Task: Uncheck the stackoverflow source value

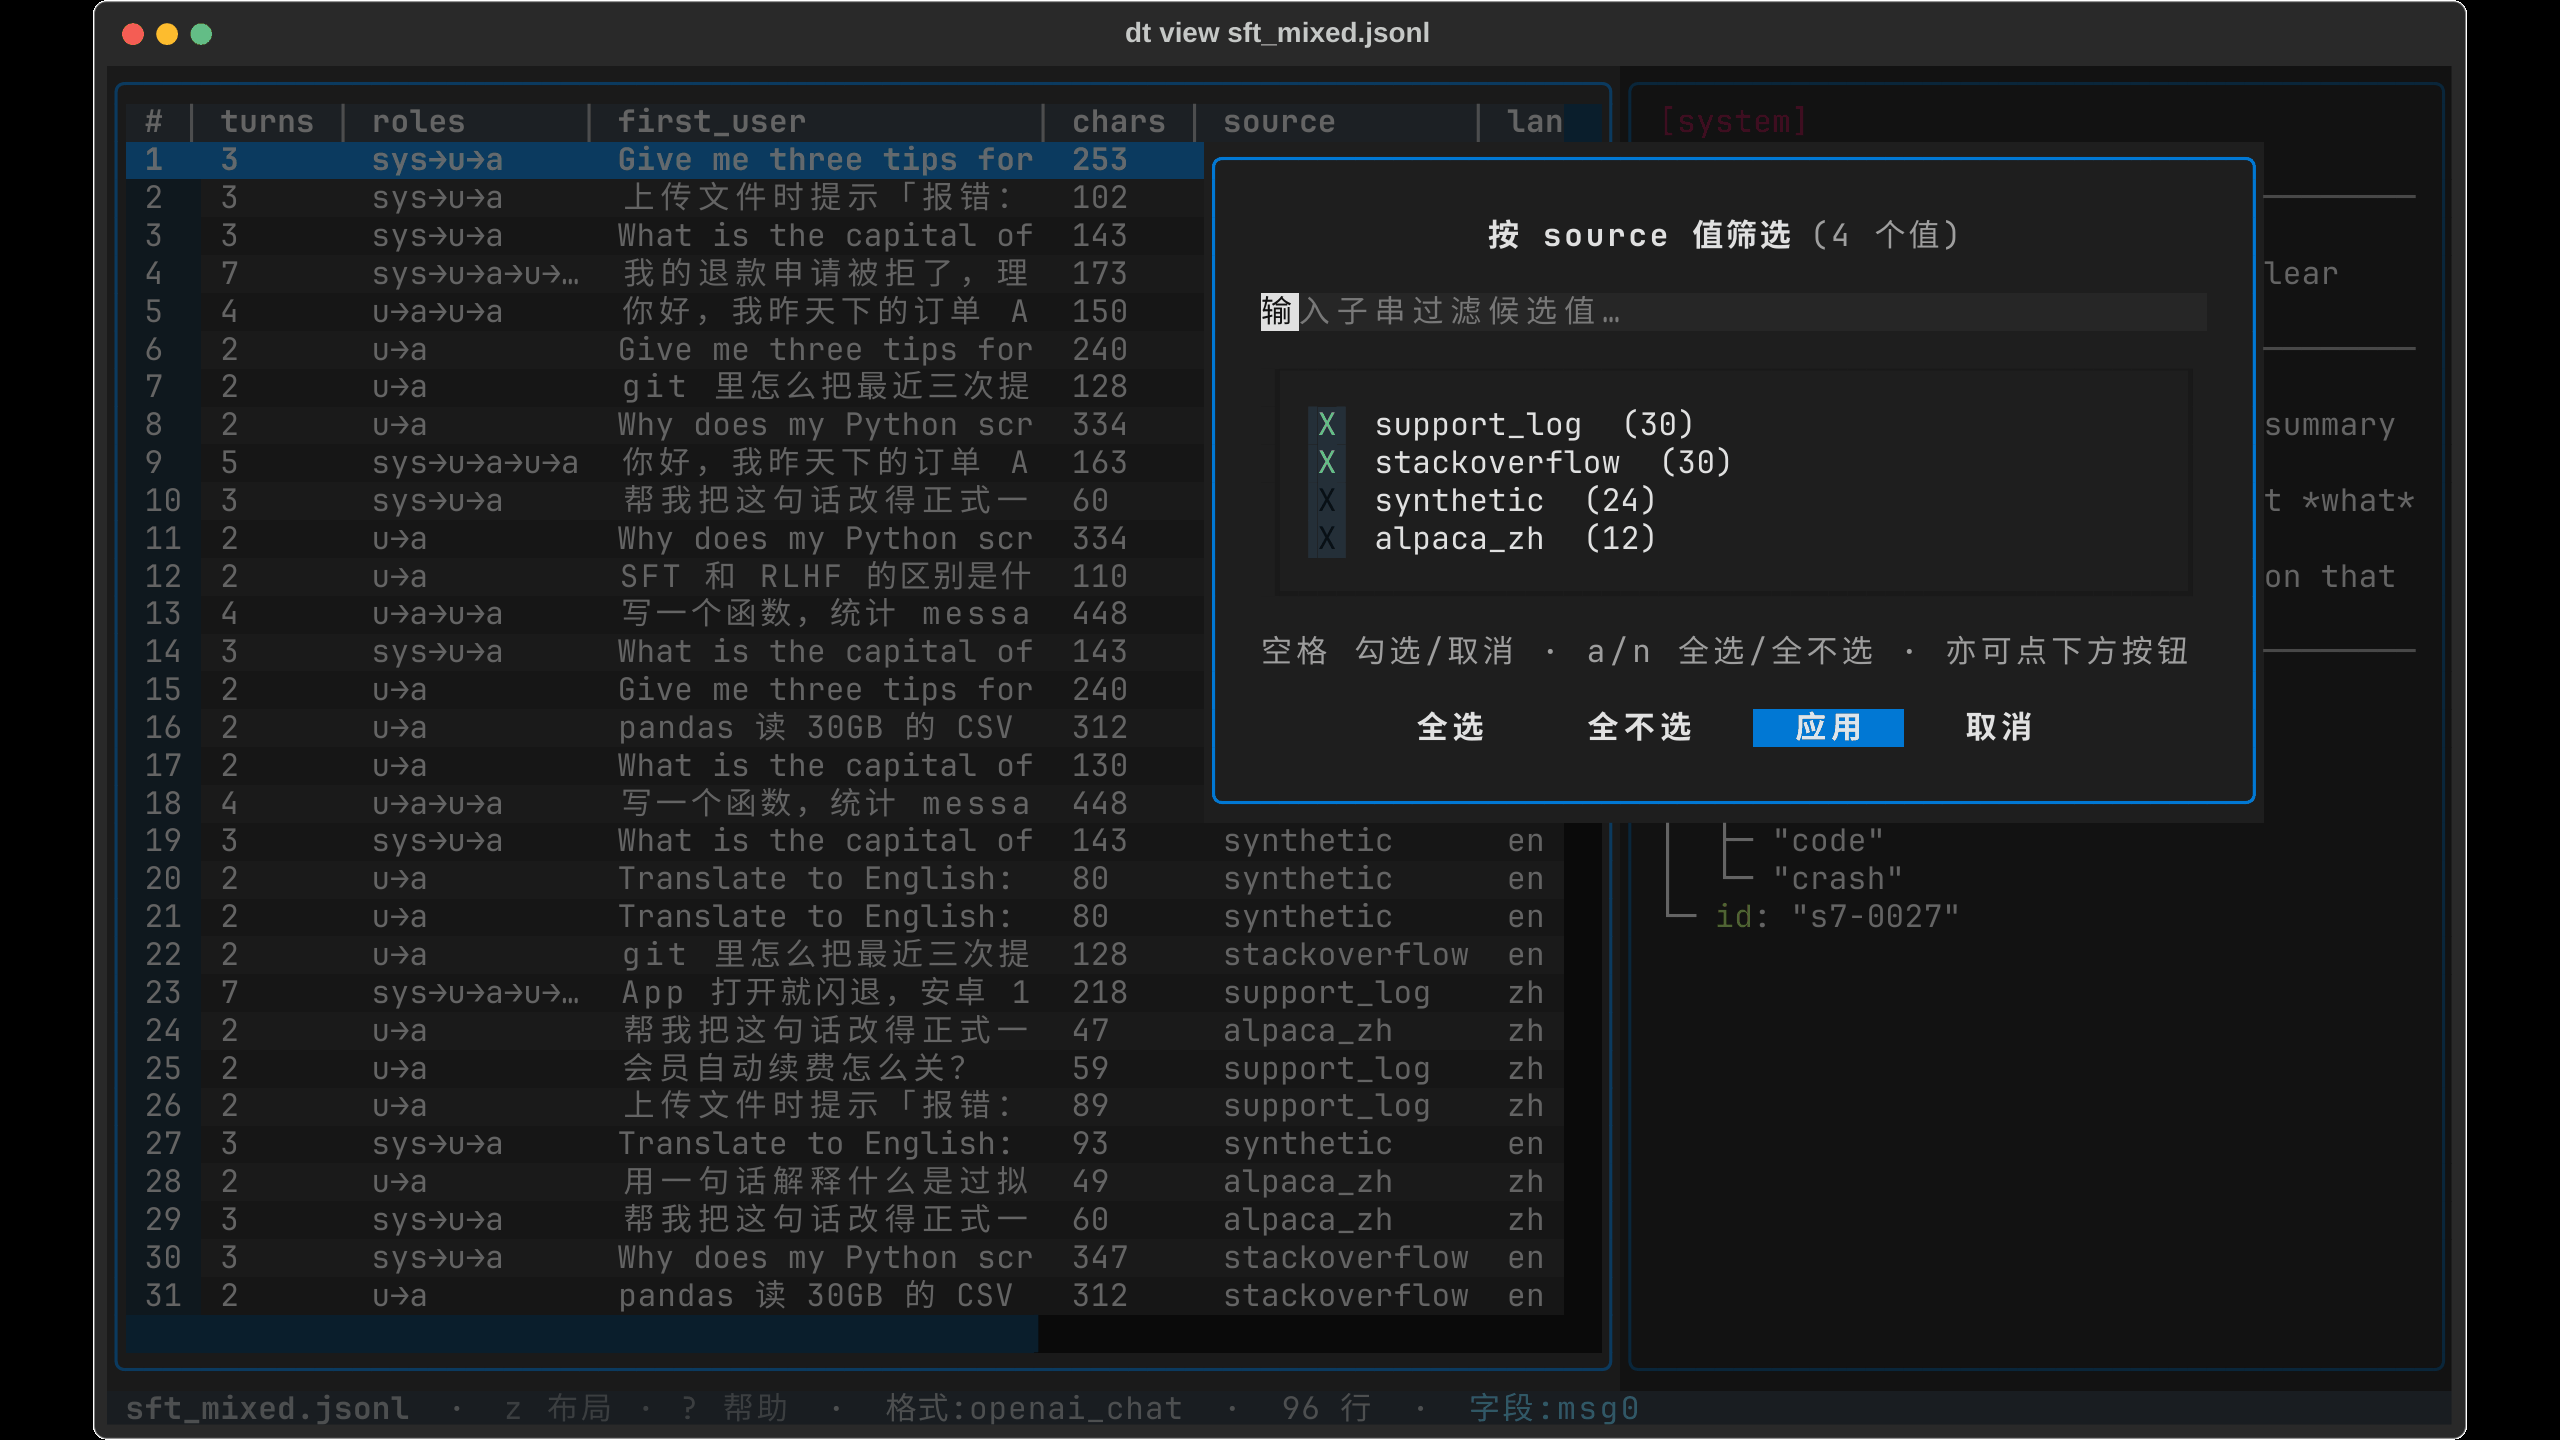Action: pos(1326,462)
